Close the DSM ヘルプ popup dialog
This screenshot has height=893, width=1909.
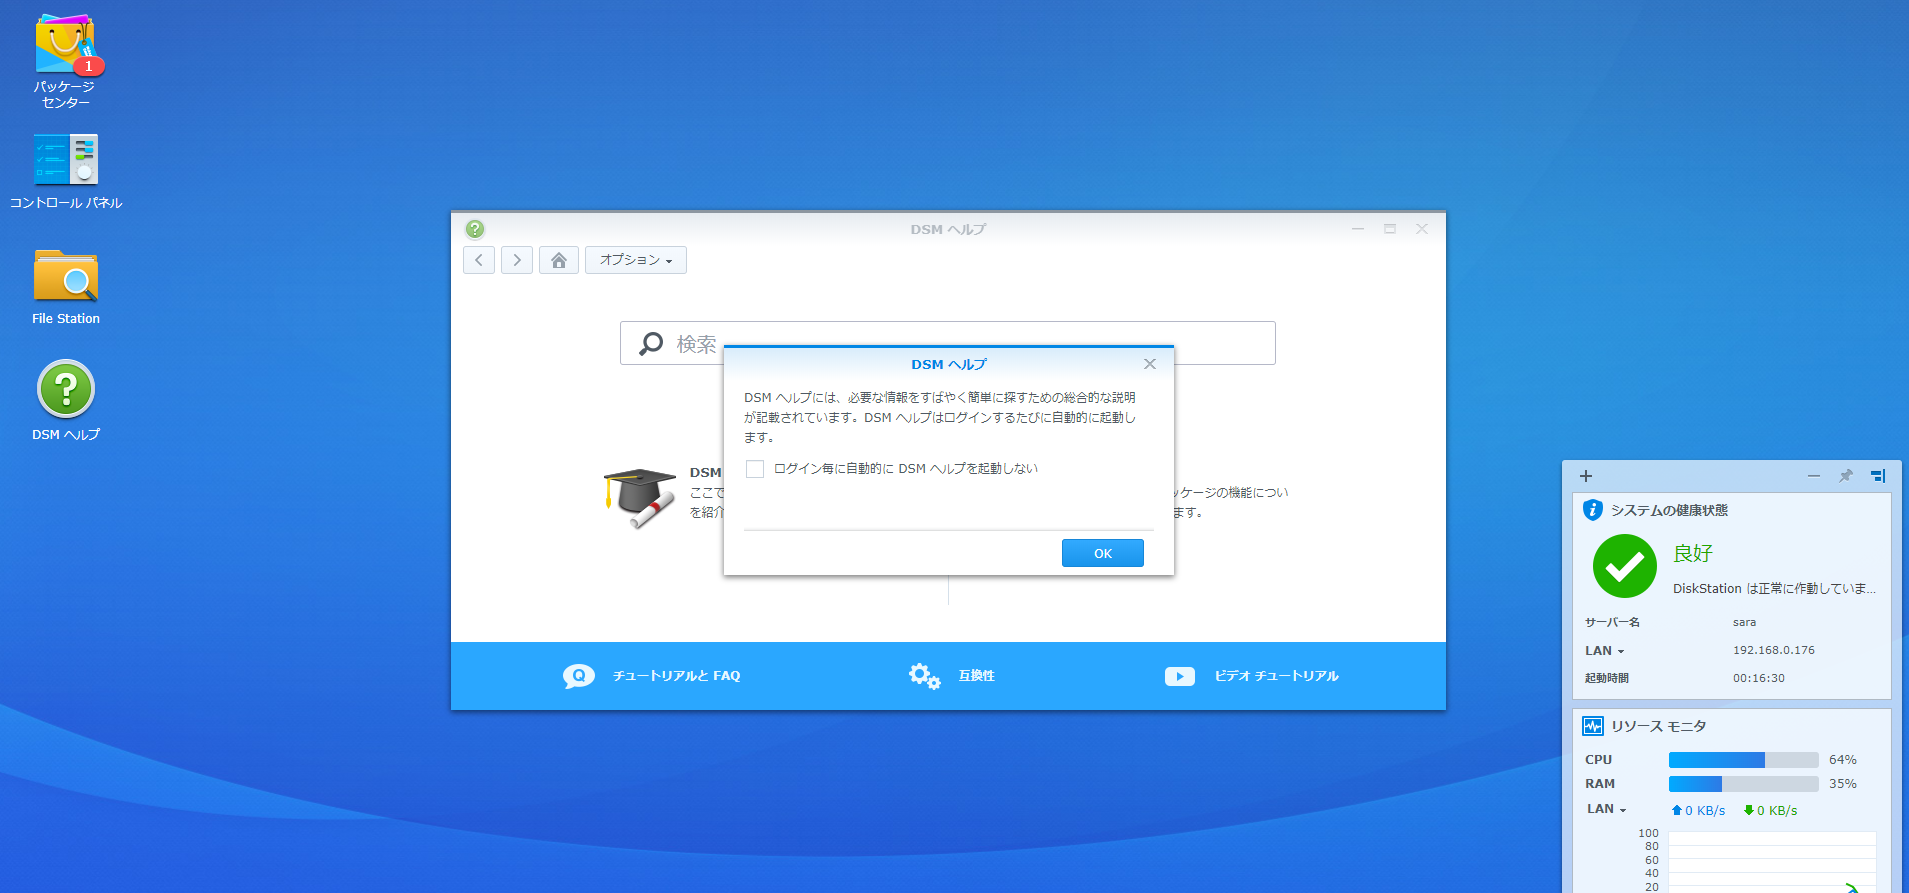pos(1150,364)
